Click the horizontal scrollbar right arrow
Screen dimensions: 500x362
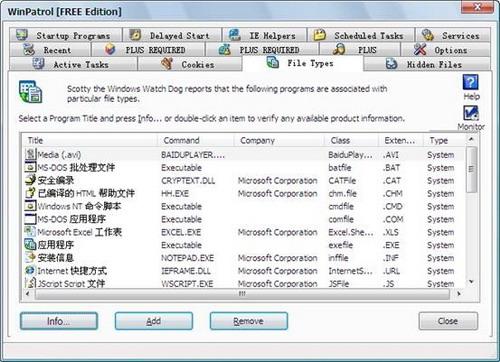coord(459,294)
